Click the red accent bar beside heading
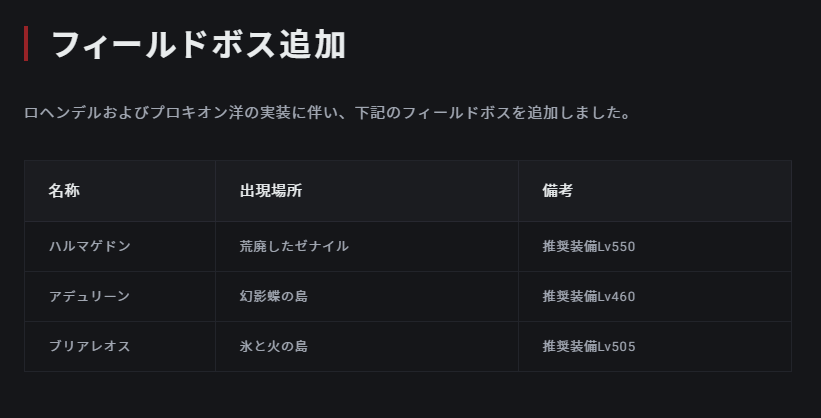The width and height of the screenshot is (821, 418). 26,44
